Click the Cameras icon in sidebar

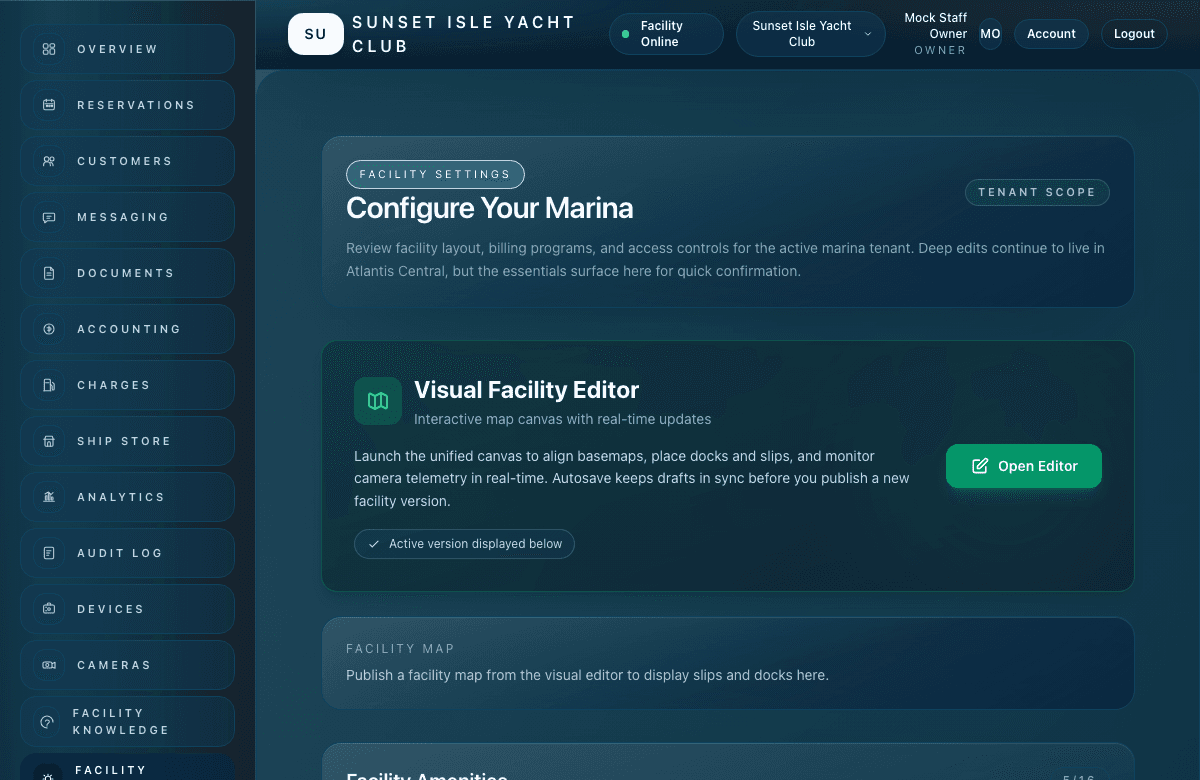coord(49,665)
